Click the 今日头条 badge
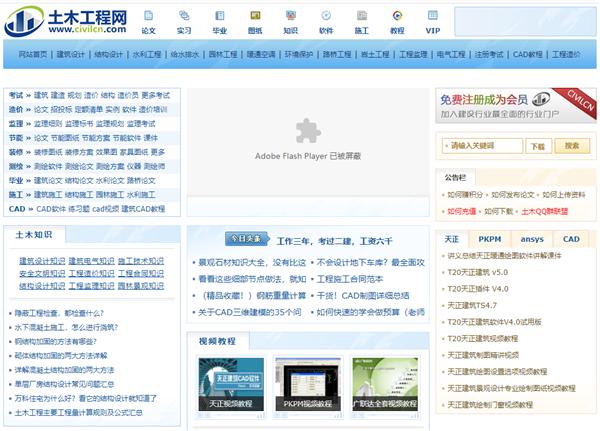Image resolution: width=600 pixels, height=431 pixels. click(247, 239)
